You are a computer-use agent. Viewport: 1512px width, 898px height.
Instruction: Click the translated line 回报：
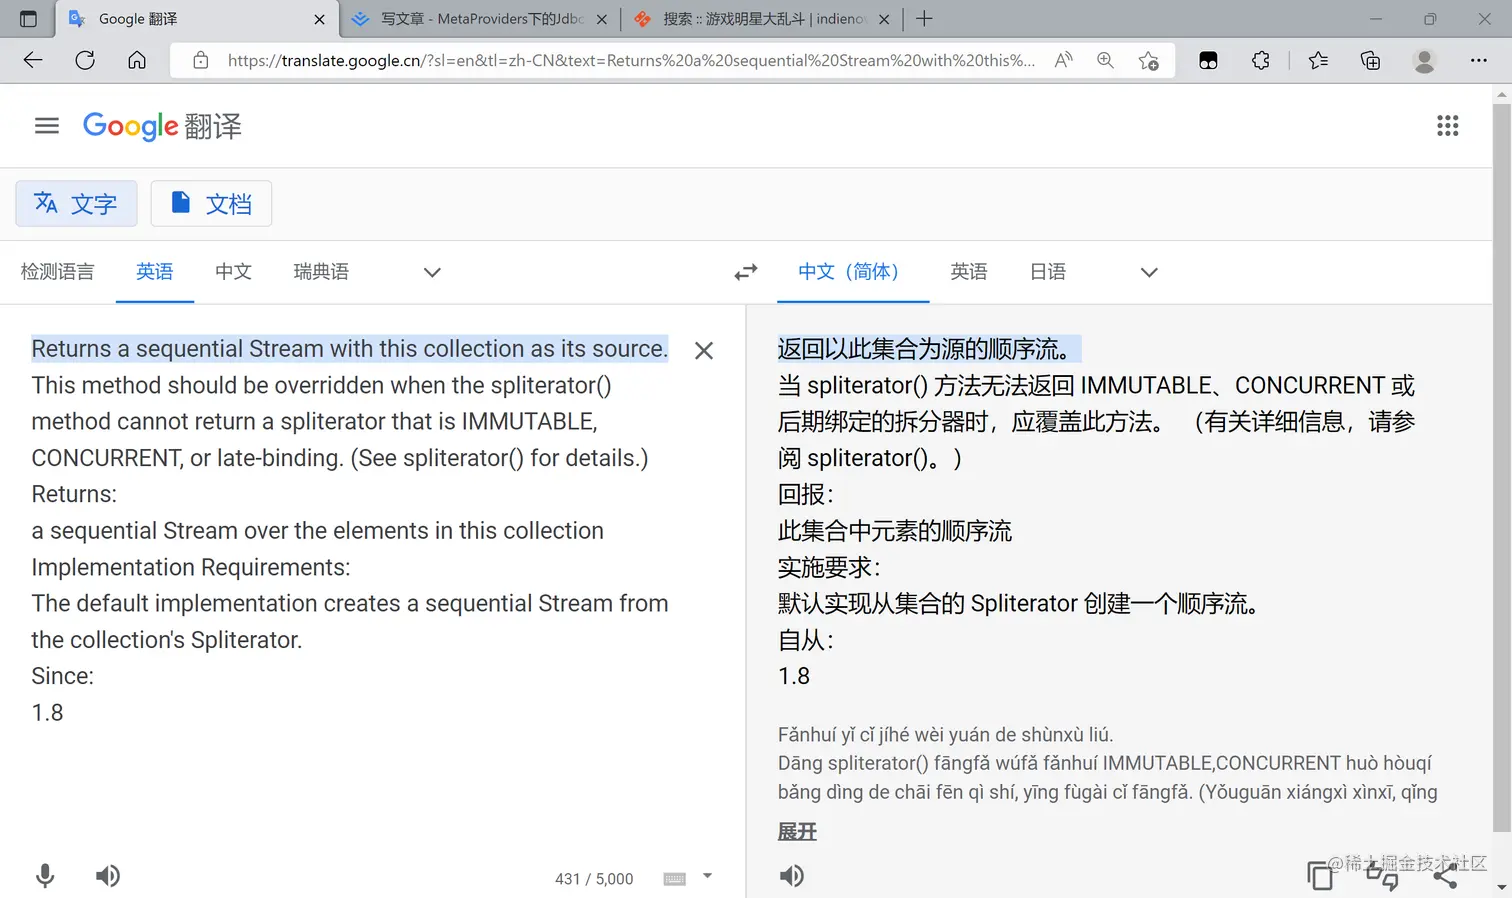pyautogui.click(x=806, y=494)
